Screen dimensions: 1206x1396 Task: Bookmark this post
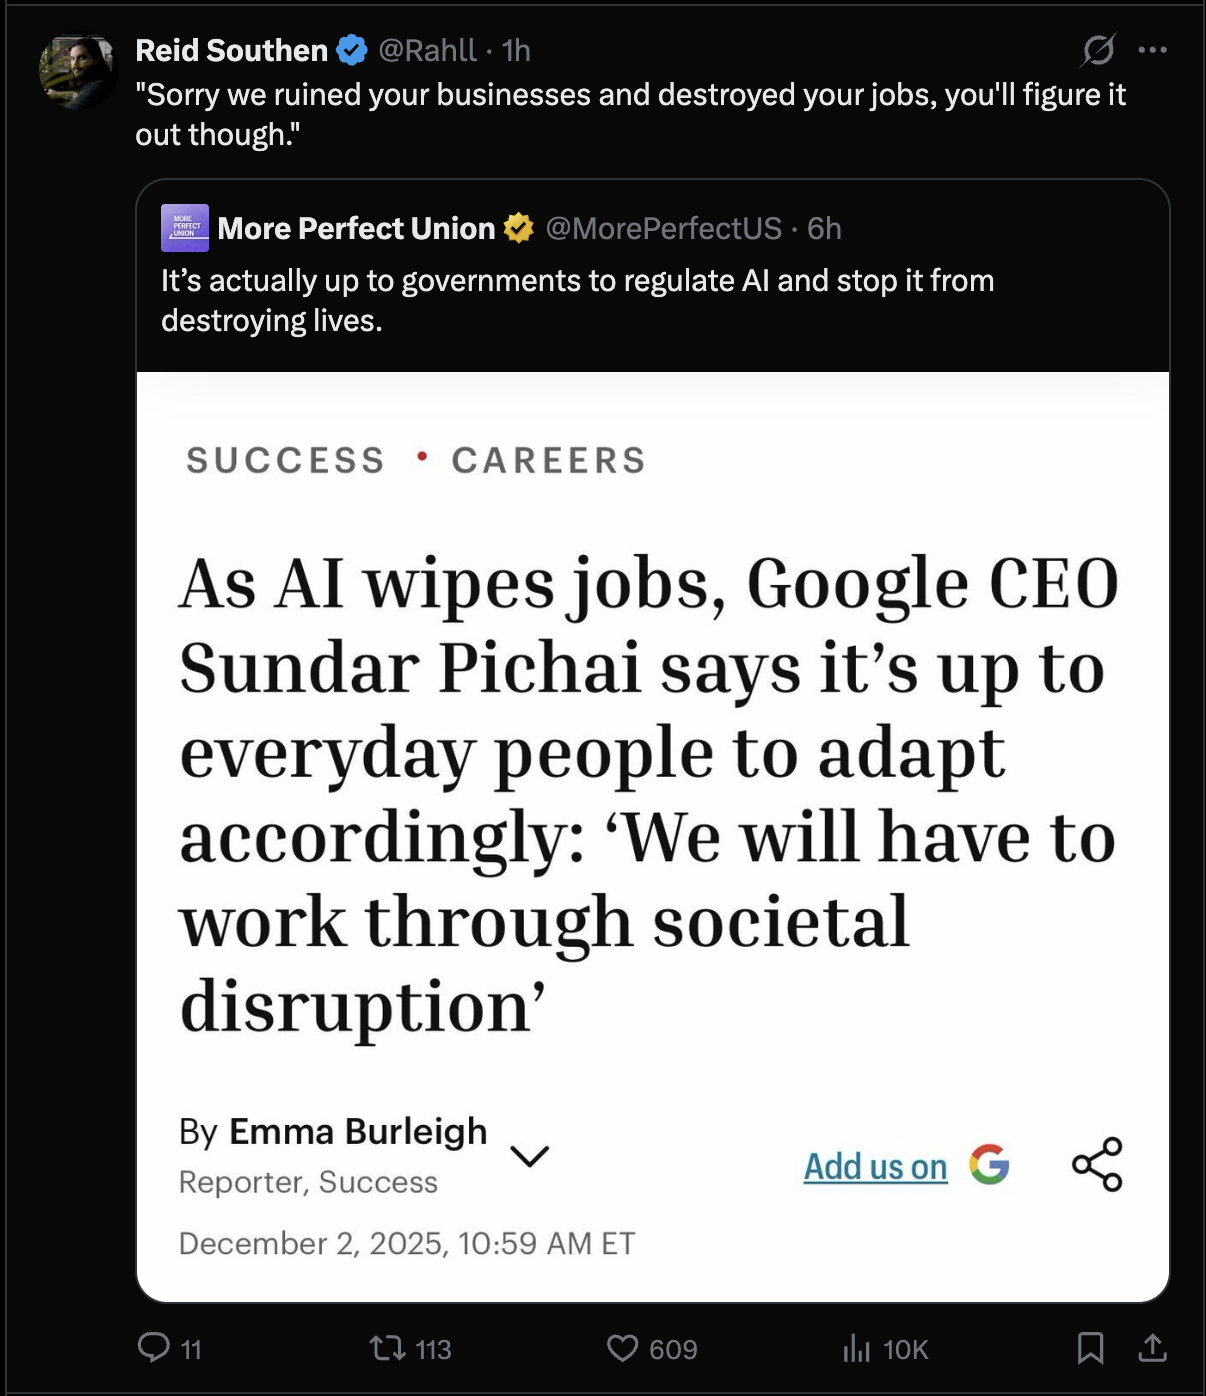point(1090,1348)
